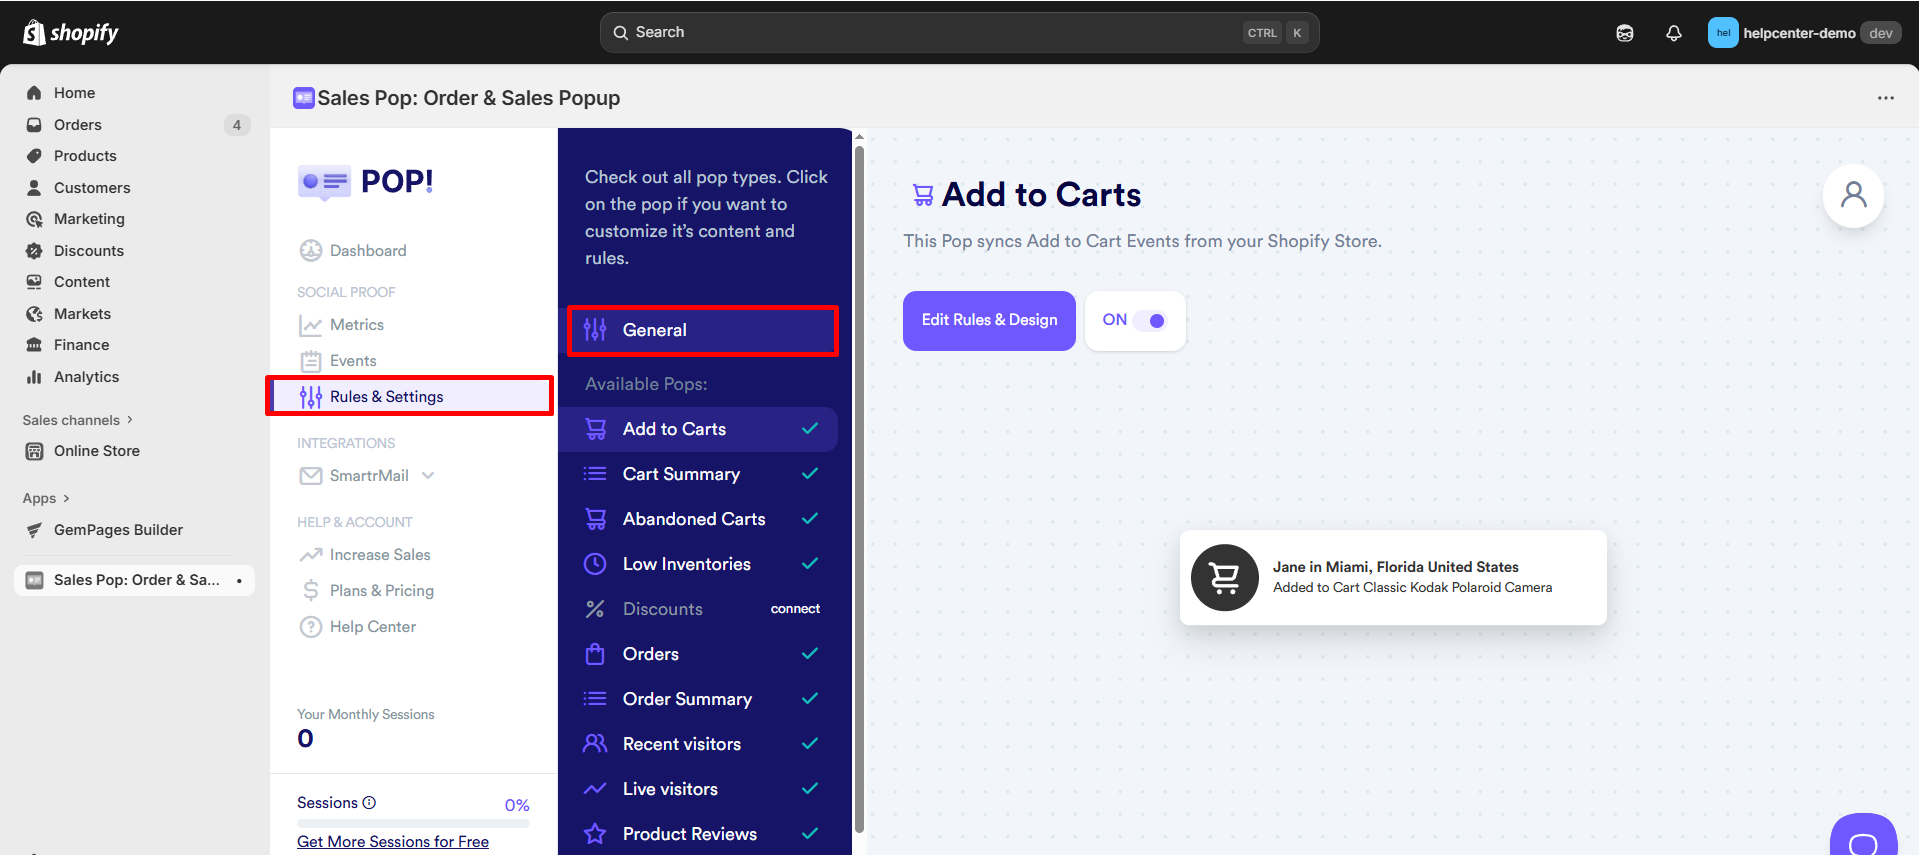The height and width of the screenshot is (855, 1919).
Task: Open General pop settings
Action: pos(703,330)
